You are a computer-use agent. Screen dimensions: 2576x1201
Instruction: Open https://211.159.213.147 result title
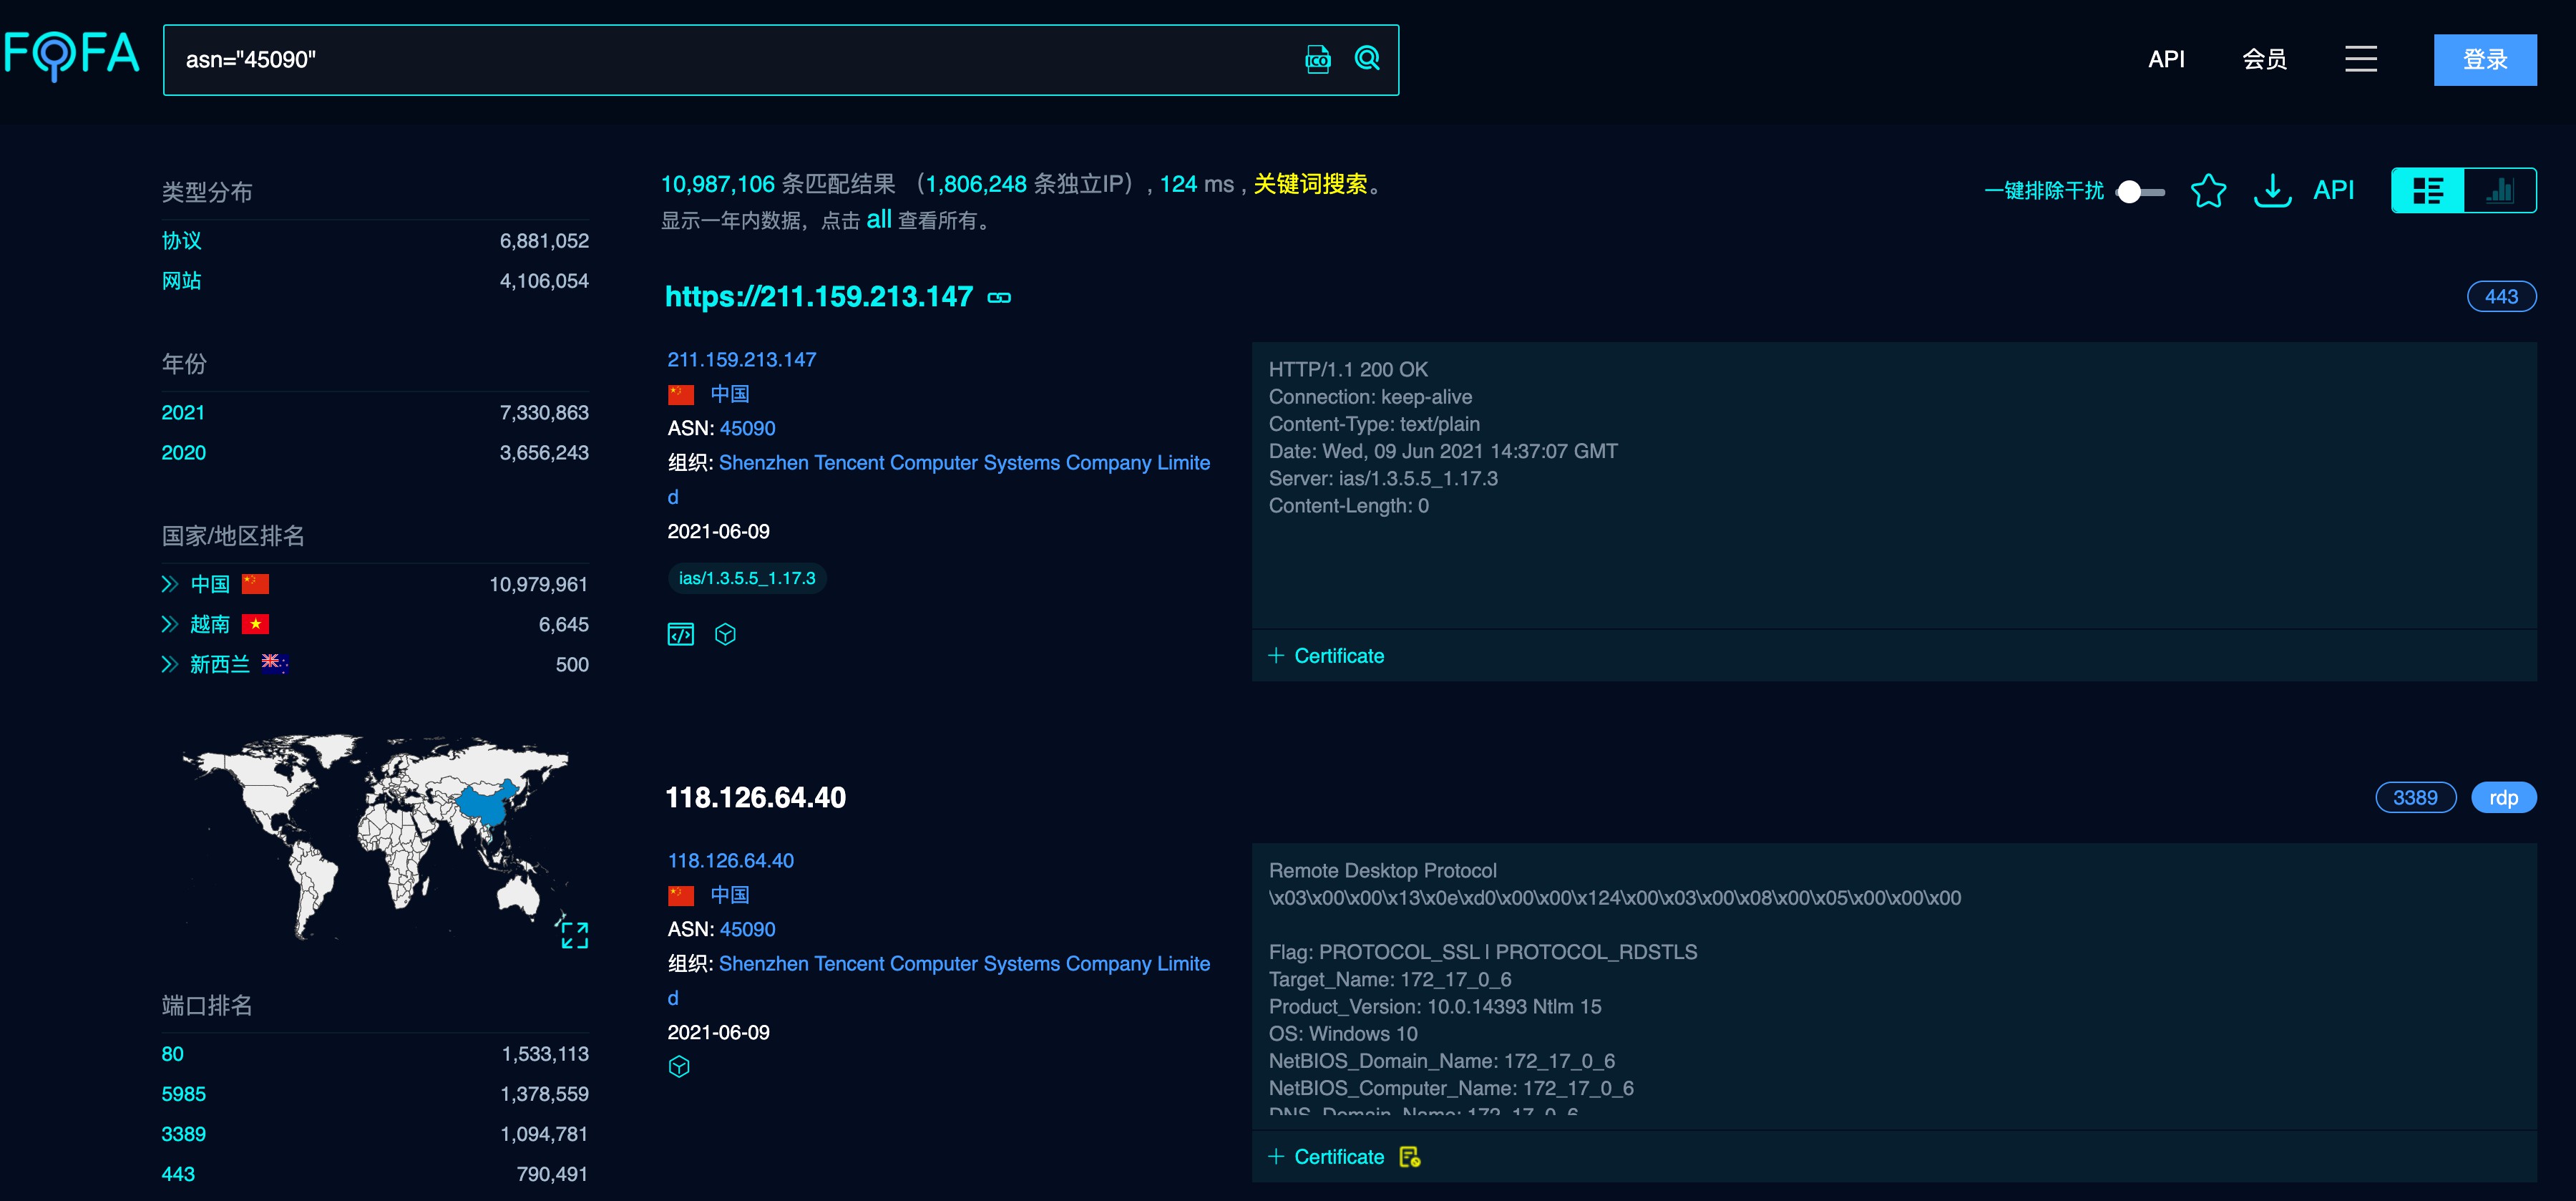819,296
